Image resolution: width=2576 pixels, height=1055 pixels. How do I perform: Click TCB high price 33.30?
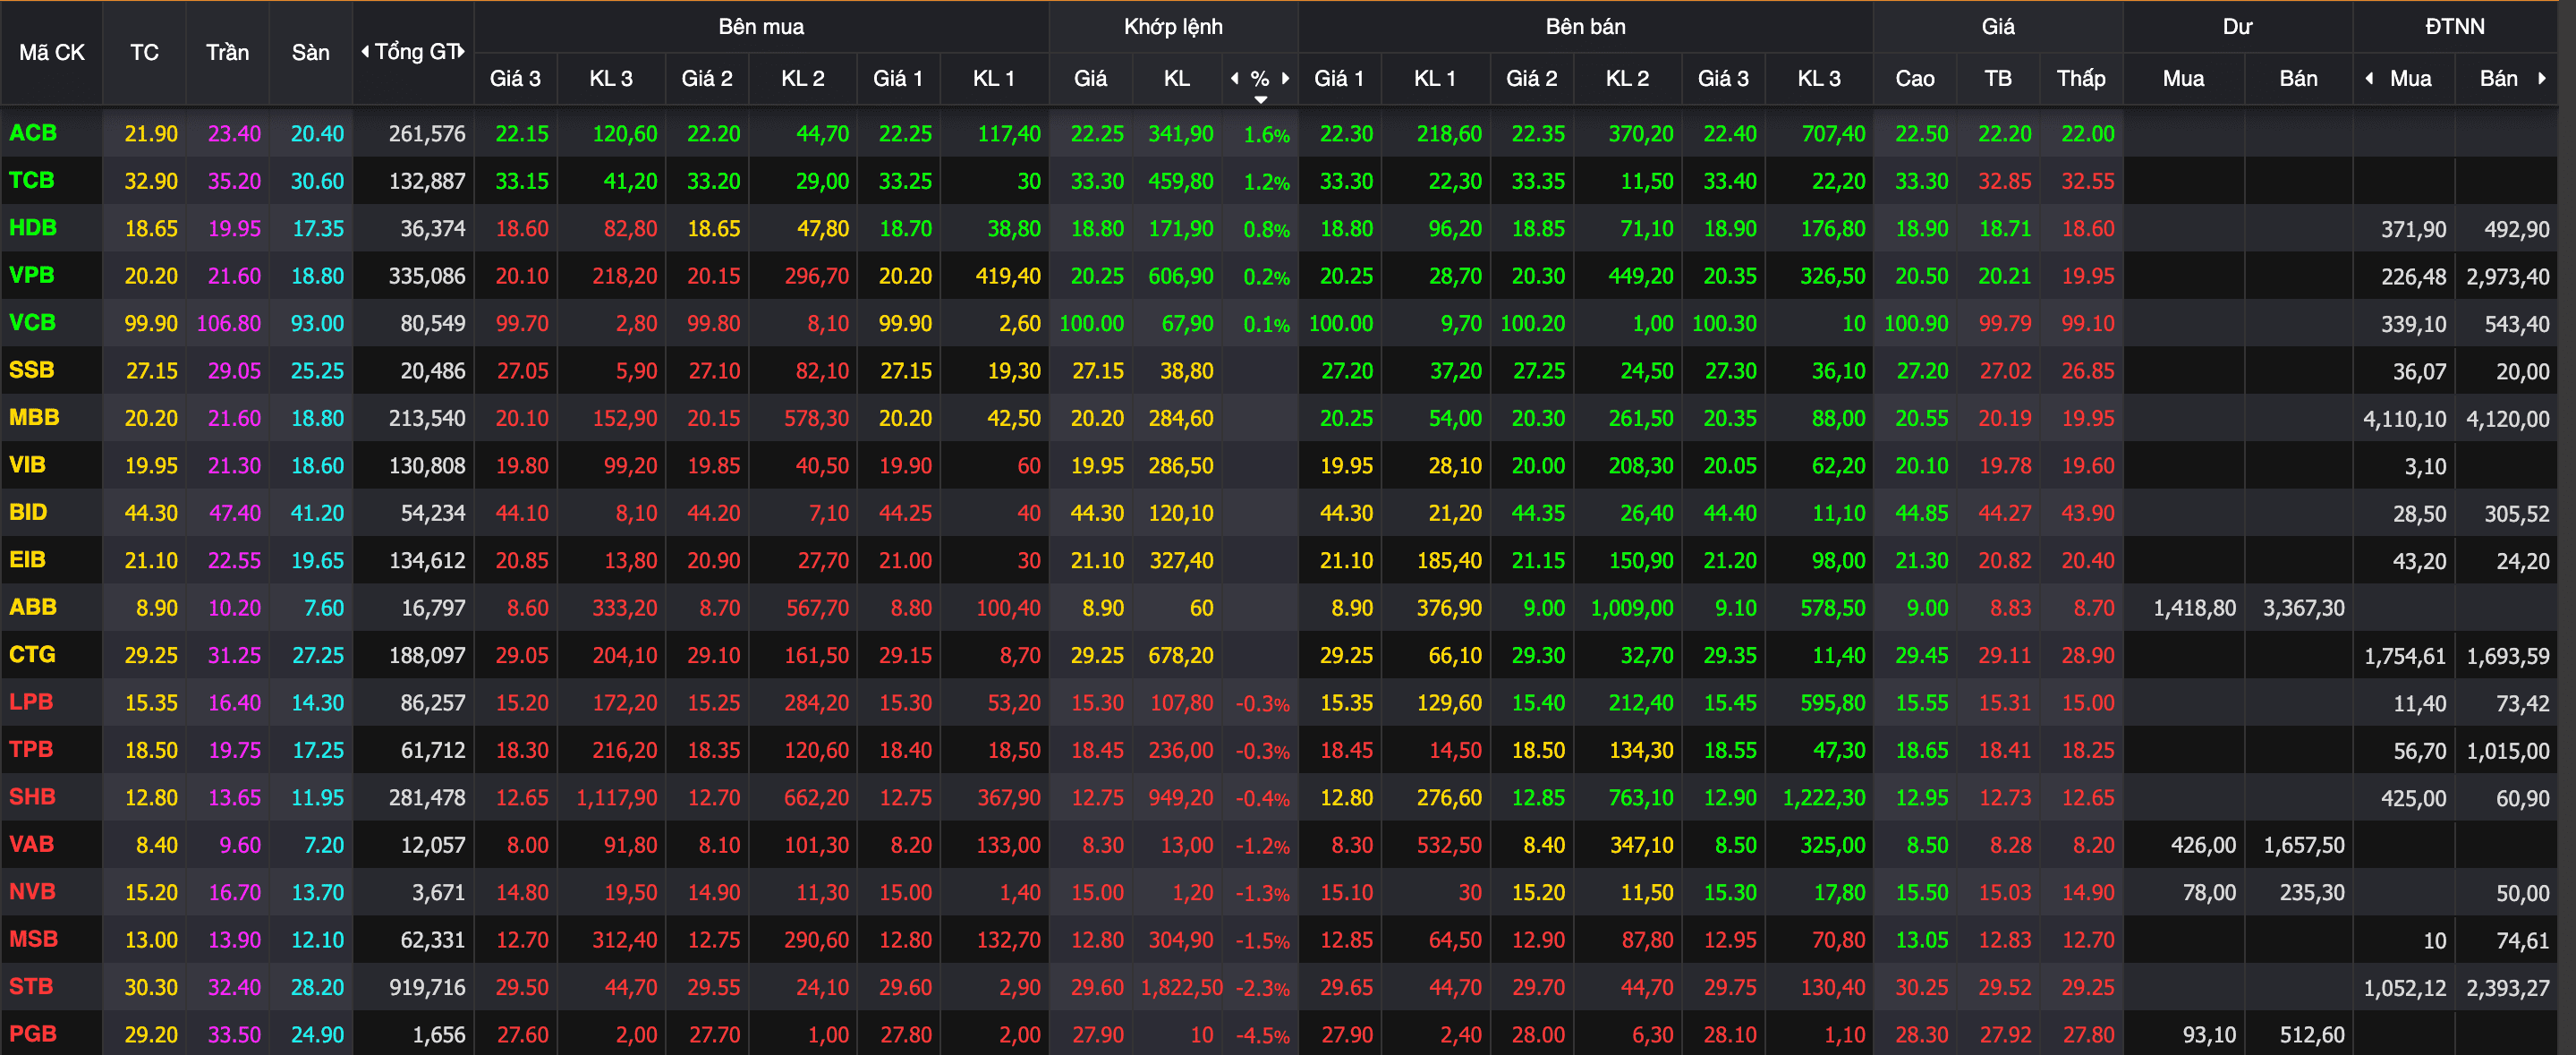coord(1922,182)
